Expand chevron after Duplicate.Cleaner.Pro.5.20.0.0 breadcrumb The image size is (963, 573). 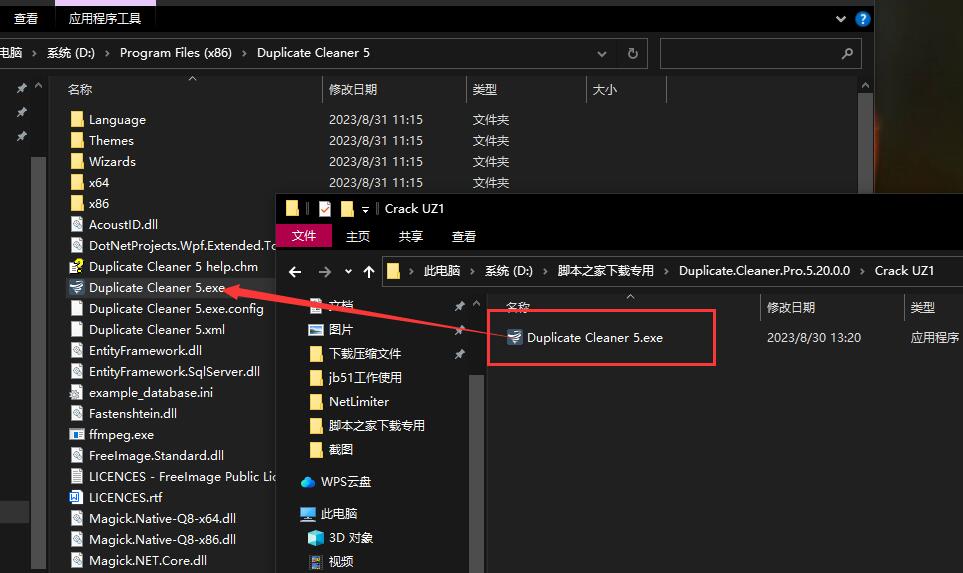[862, 271]
